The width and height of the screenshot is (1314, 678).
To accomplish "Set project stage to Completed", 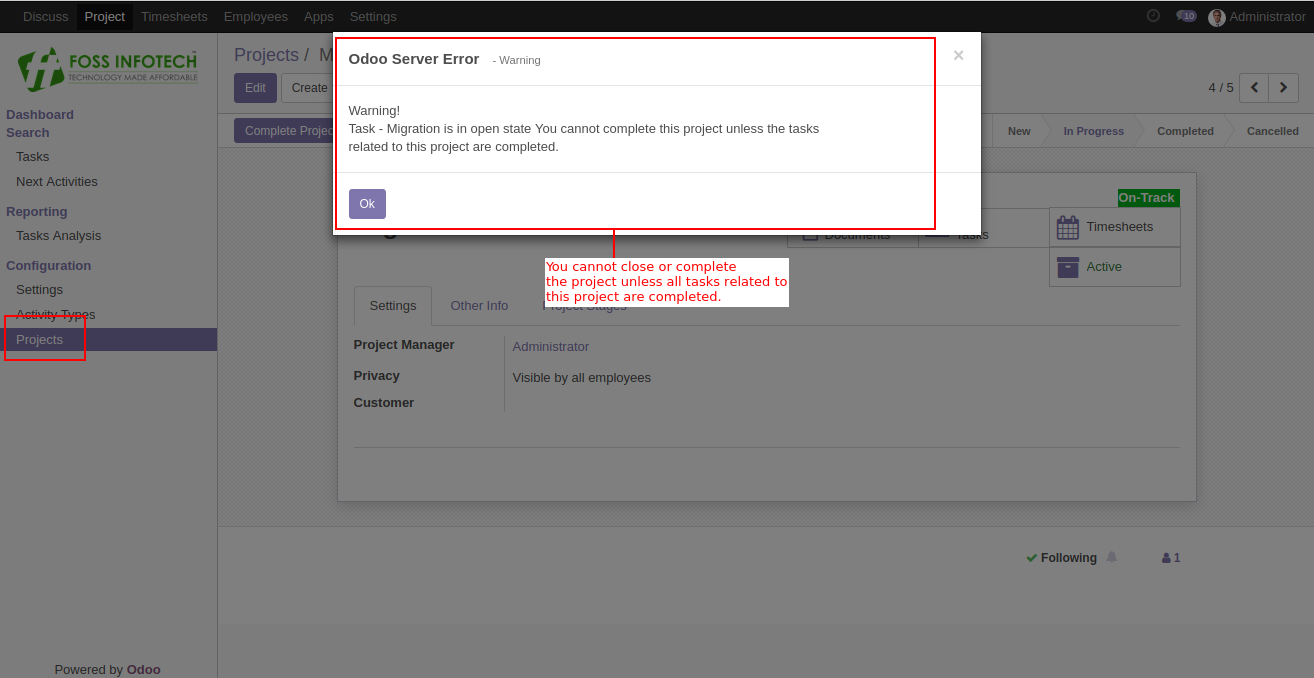I will coord(1185,131).
